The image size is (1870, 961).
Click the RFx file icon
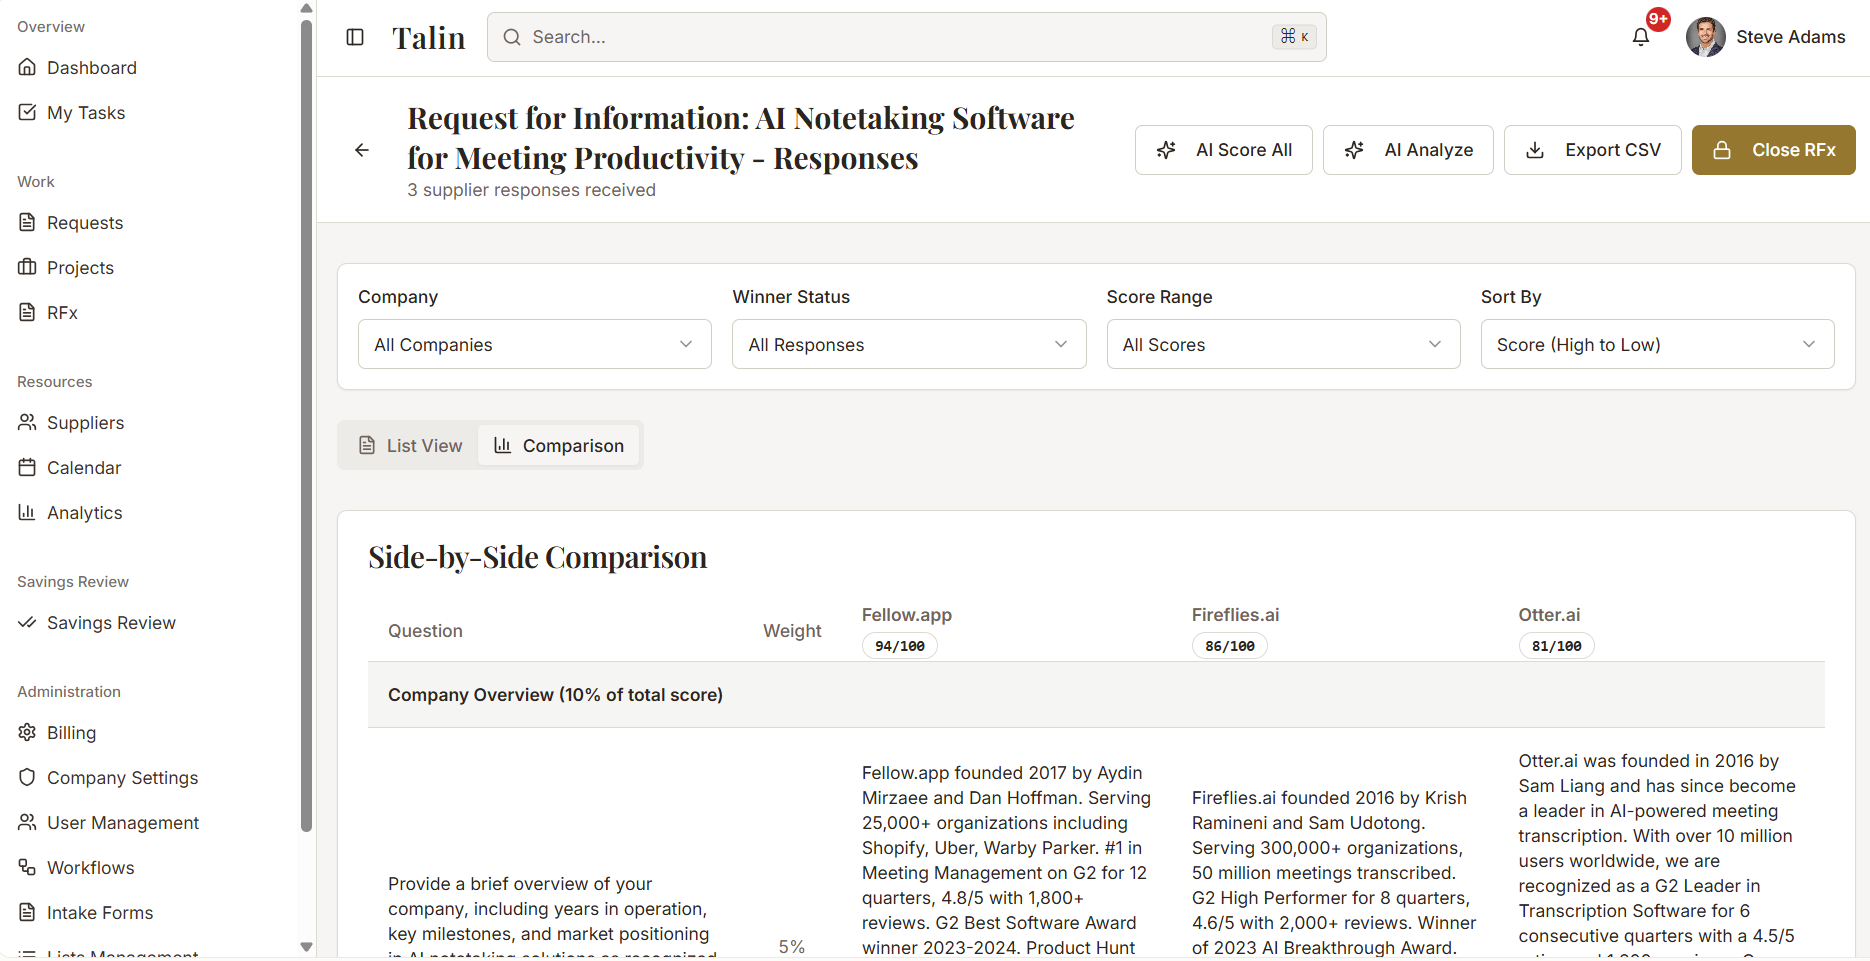point(27,312)
